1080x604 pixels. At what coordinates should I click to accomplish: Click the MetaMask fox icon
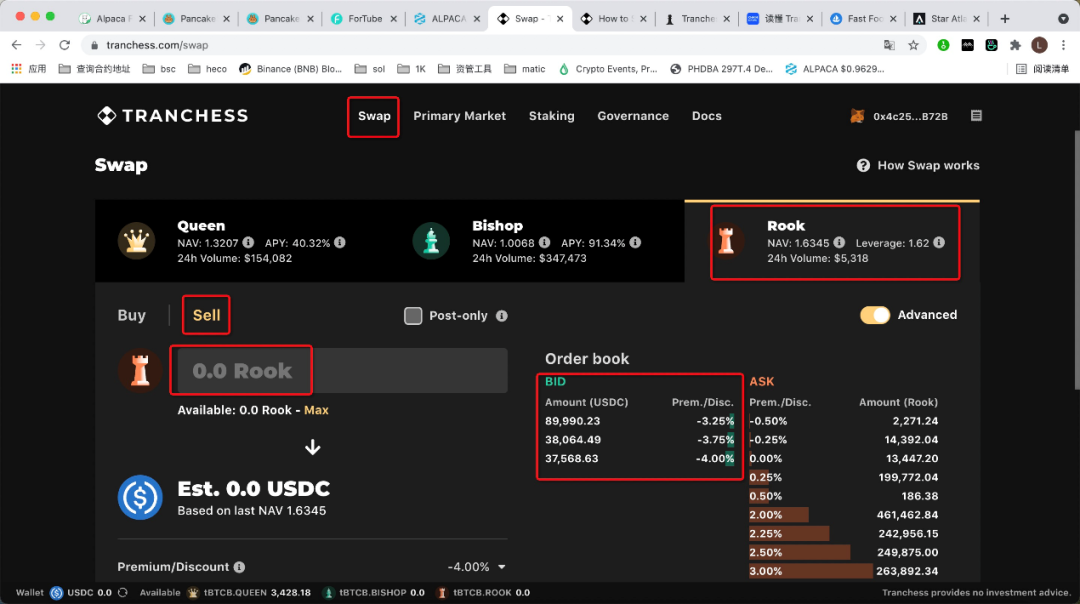coord(858,116)
